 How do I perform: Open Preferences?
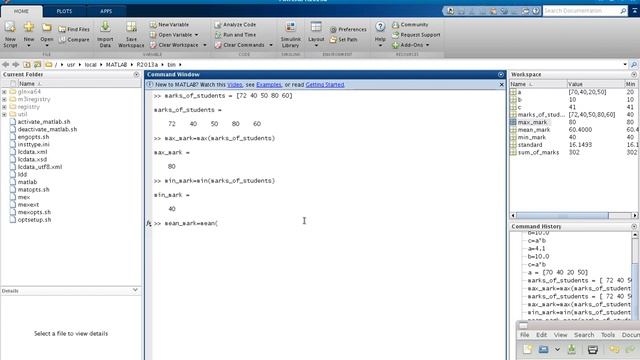point(348,29)
